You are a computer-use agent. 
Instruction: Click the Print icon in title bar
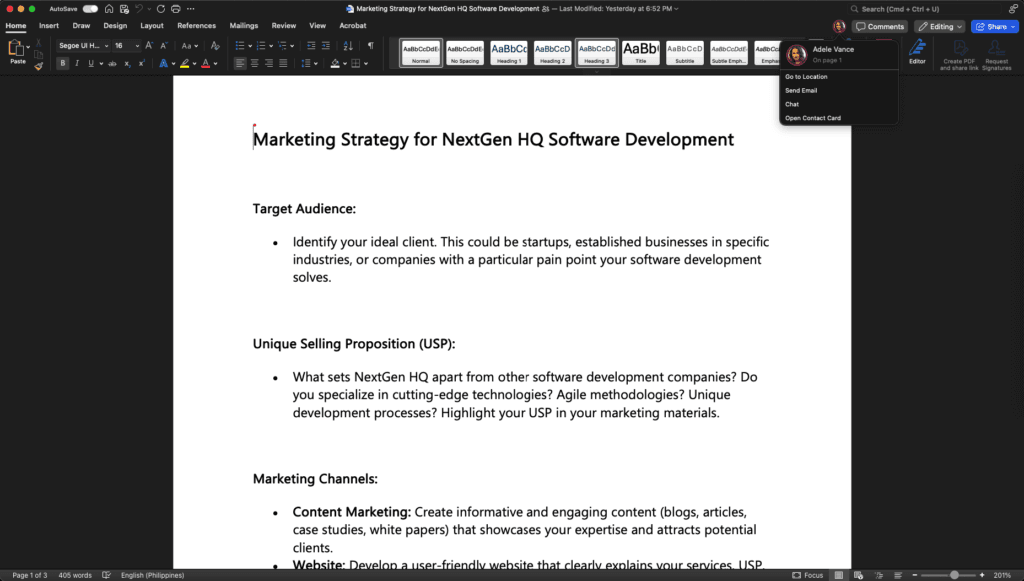click(176, 8)
